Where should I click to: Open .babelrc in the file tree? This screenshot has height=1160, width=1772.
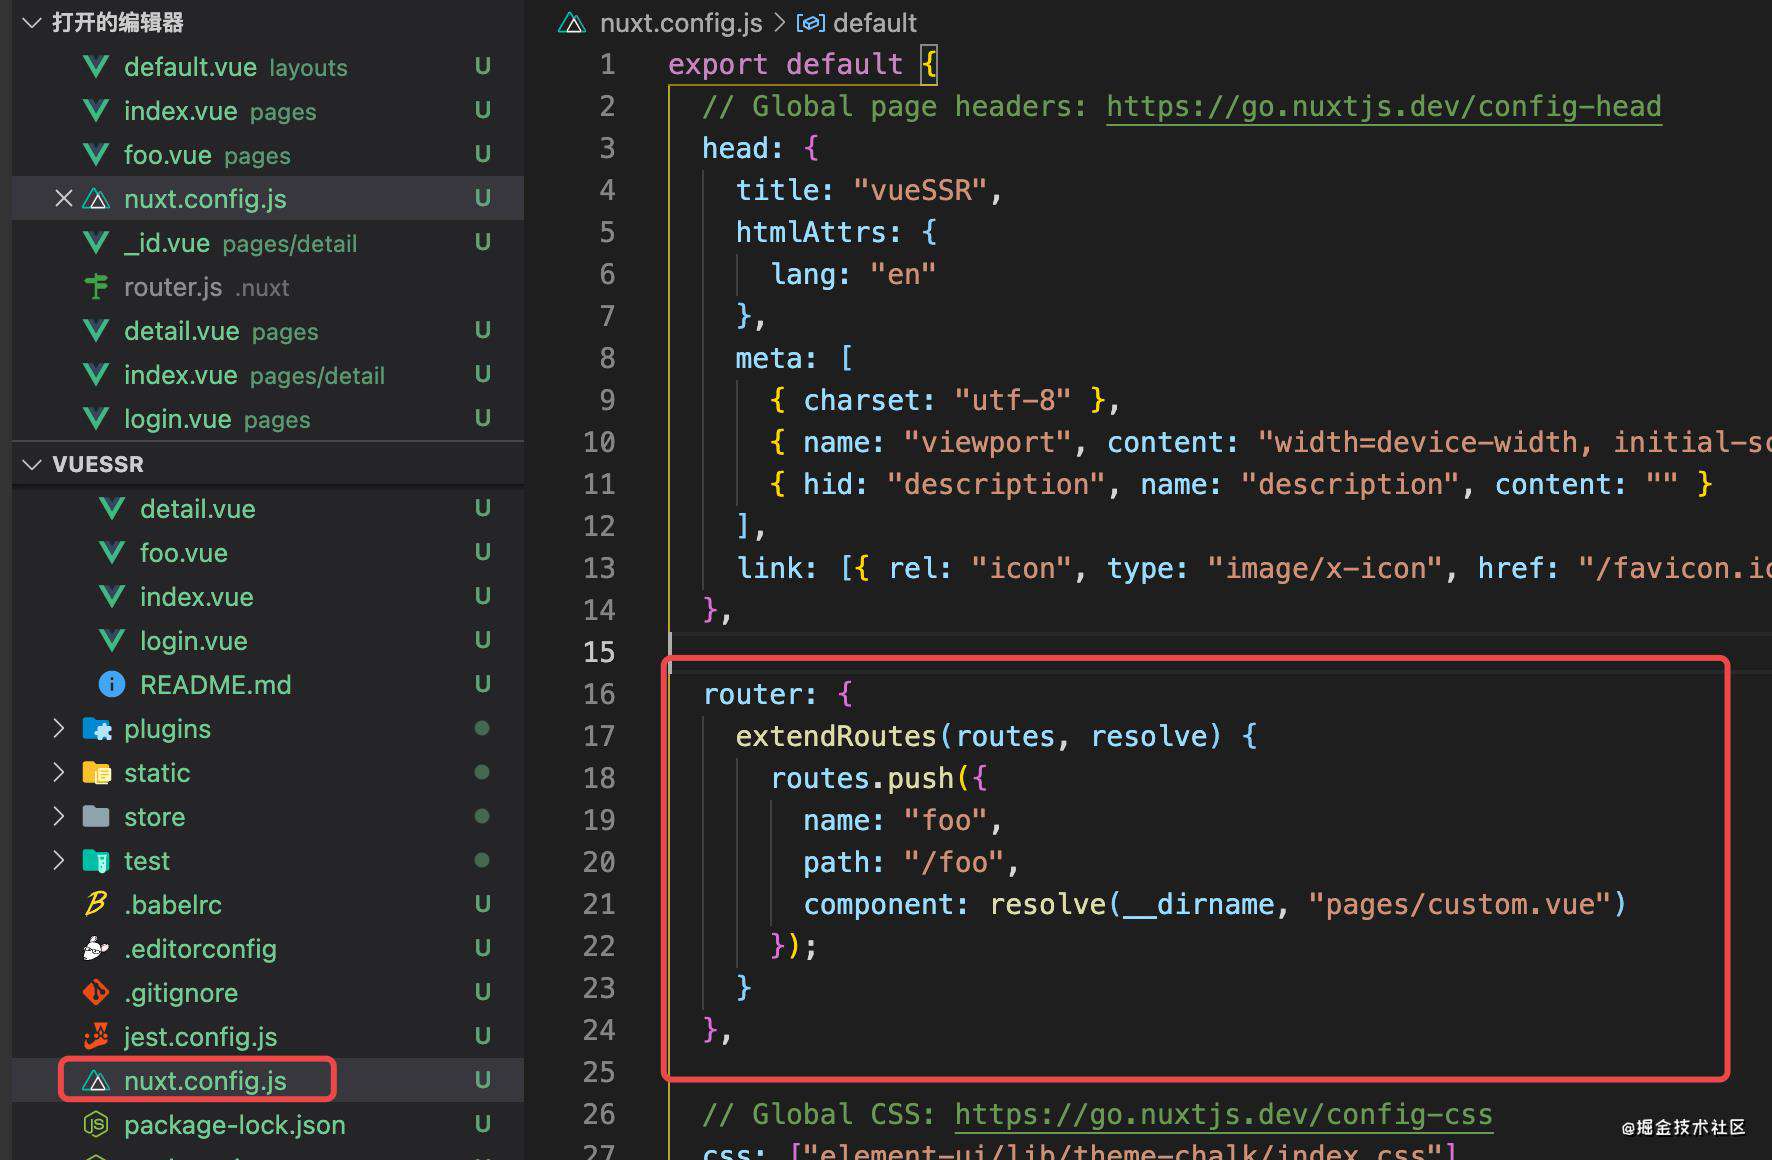[x=268, y=905]
